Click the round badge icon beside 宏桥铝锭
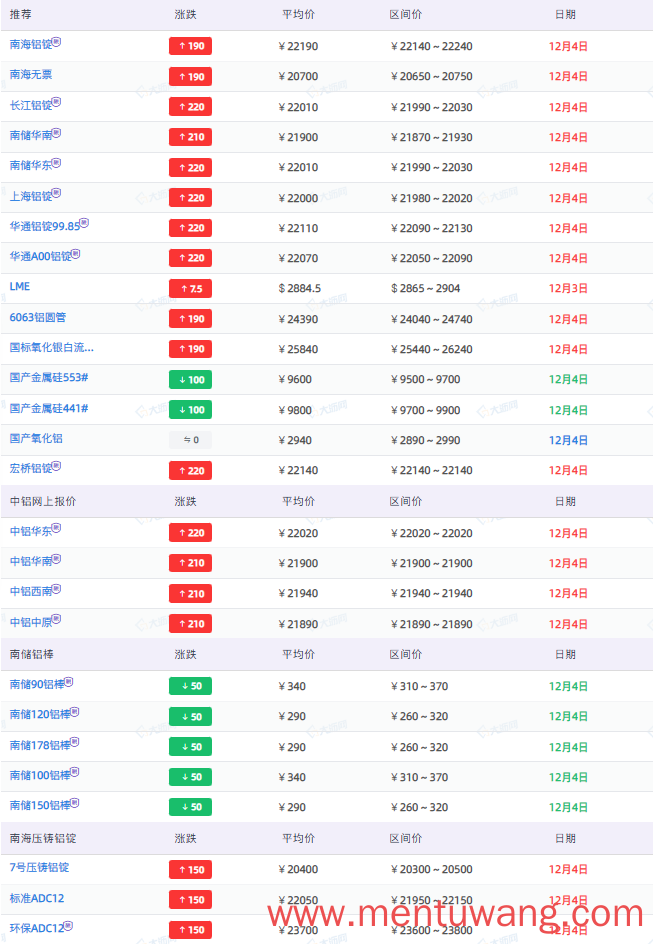653x944 pixels. tap(57, 465)
